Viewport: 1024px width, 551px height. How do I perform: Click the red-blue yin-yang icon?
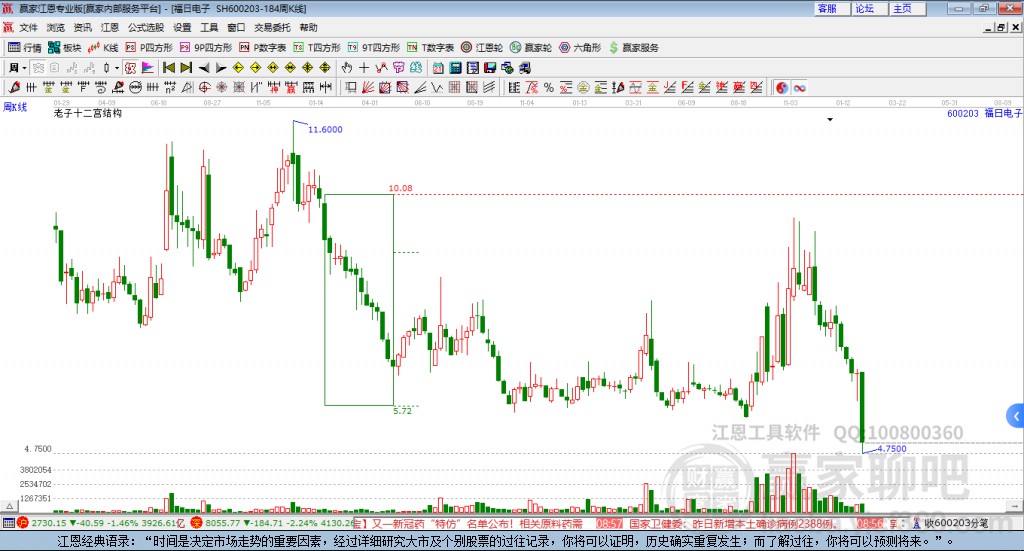[x=782, y=87]
